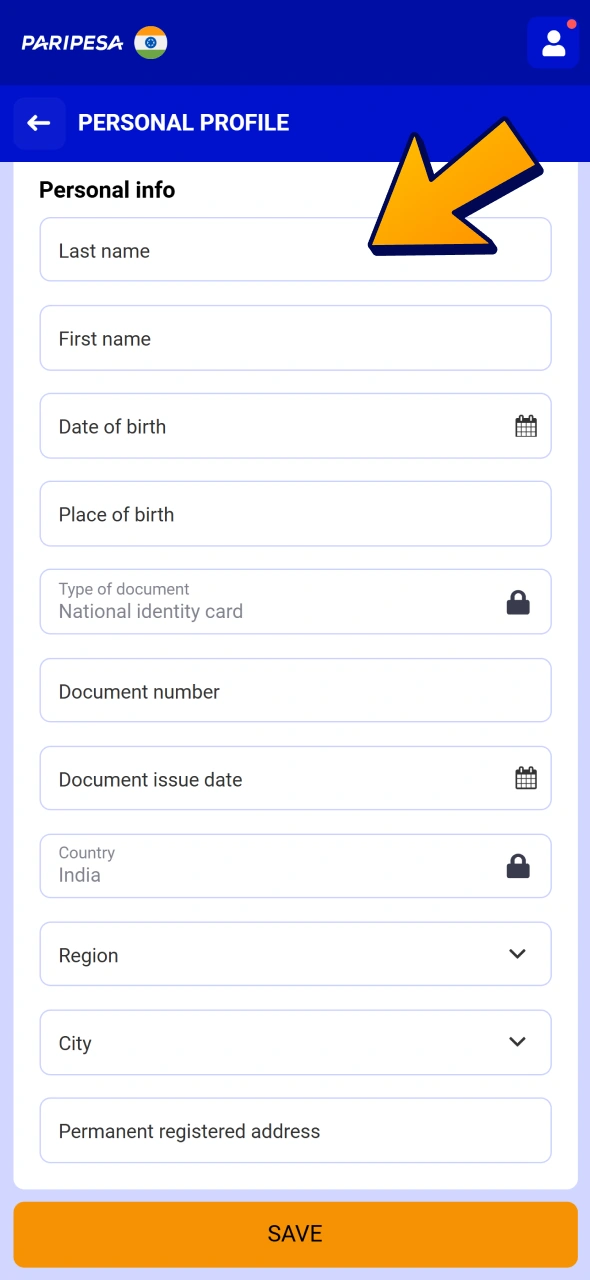Click the back arrow in the header
Image resolution: width=590 pixels, height=1280 pixels.
click(38, 122)
